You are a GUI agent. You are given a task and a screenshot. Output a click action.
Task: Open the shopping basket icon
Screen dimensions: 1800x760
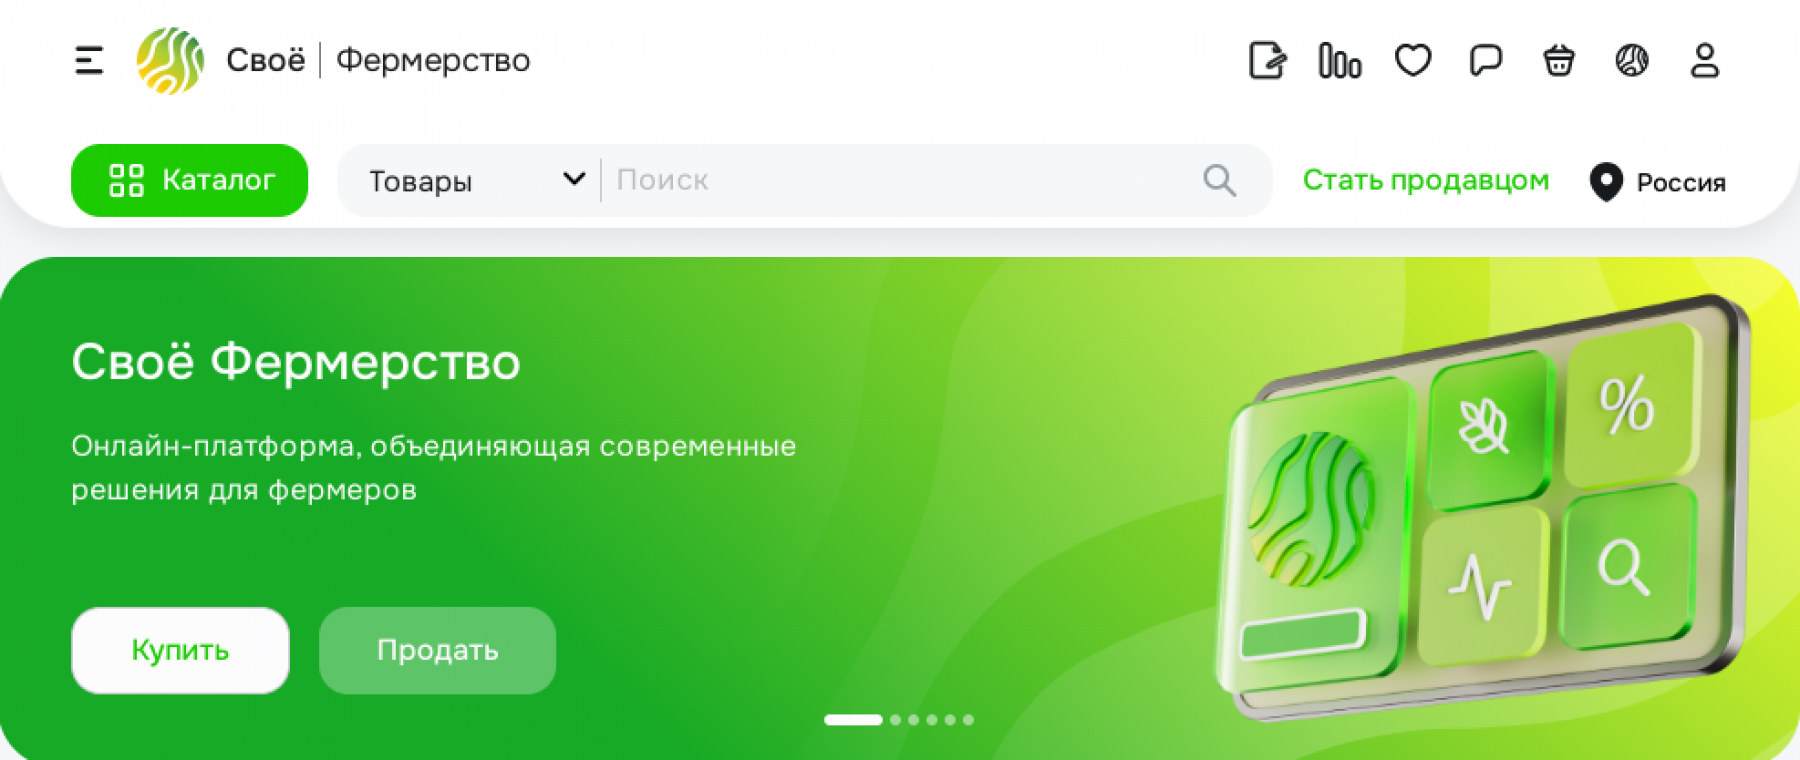1559,61
